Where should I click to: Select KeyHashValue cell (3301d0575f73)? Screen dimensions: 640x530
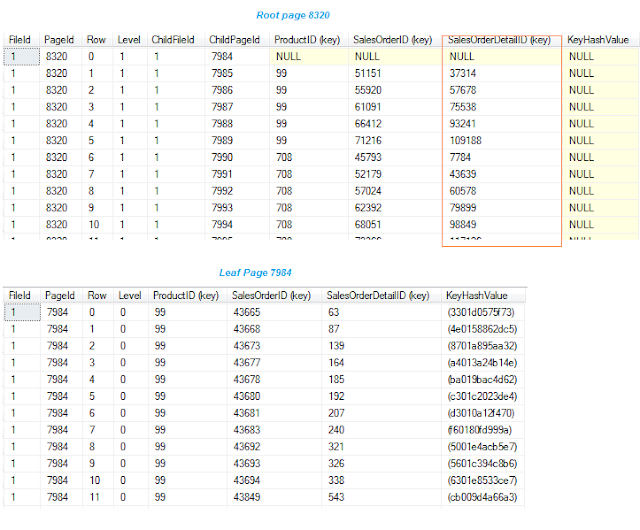[484, 312]
